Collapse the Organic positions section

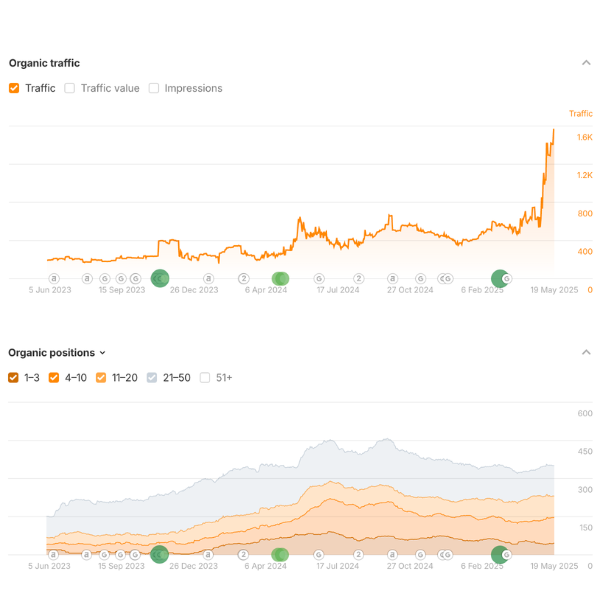586,352
